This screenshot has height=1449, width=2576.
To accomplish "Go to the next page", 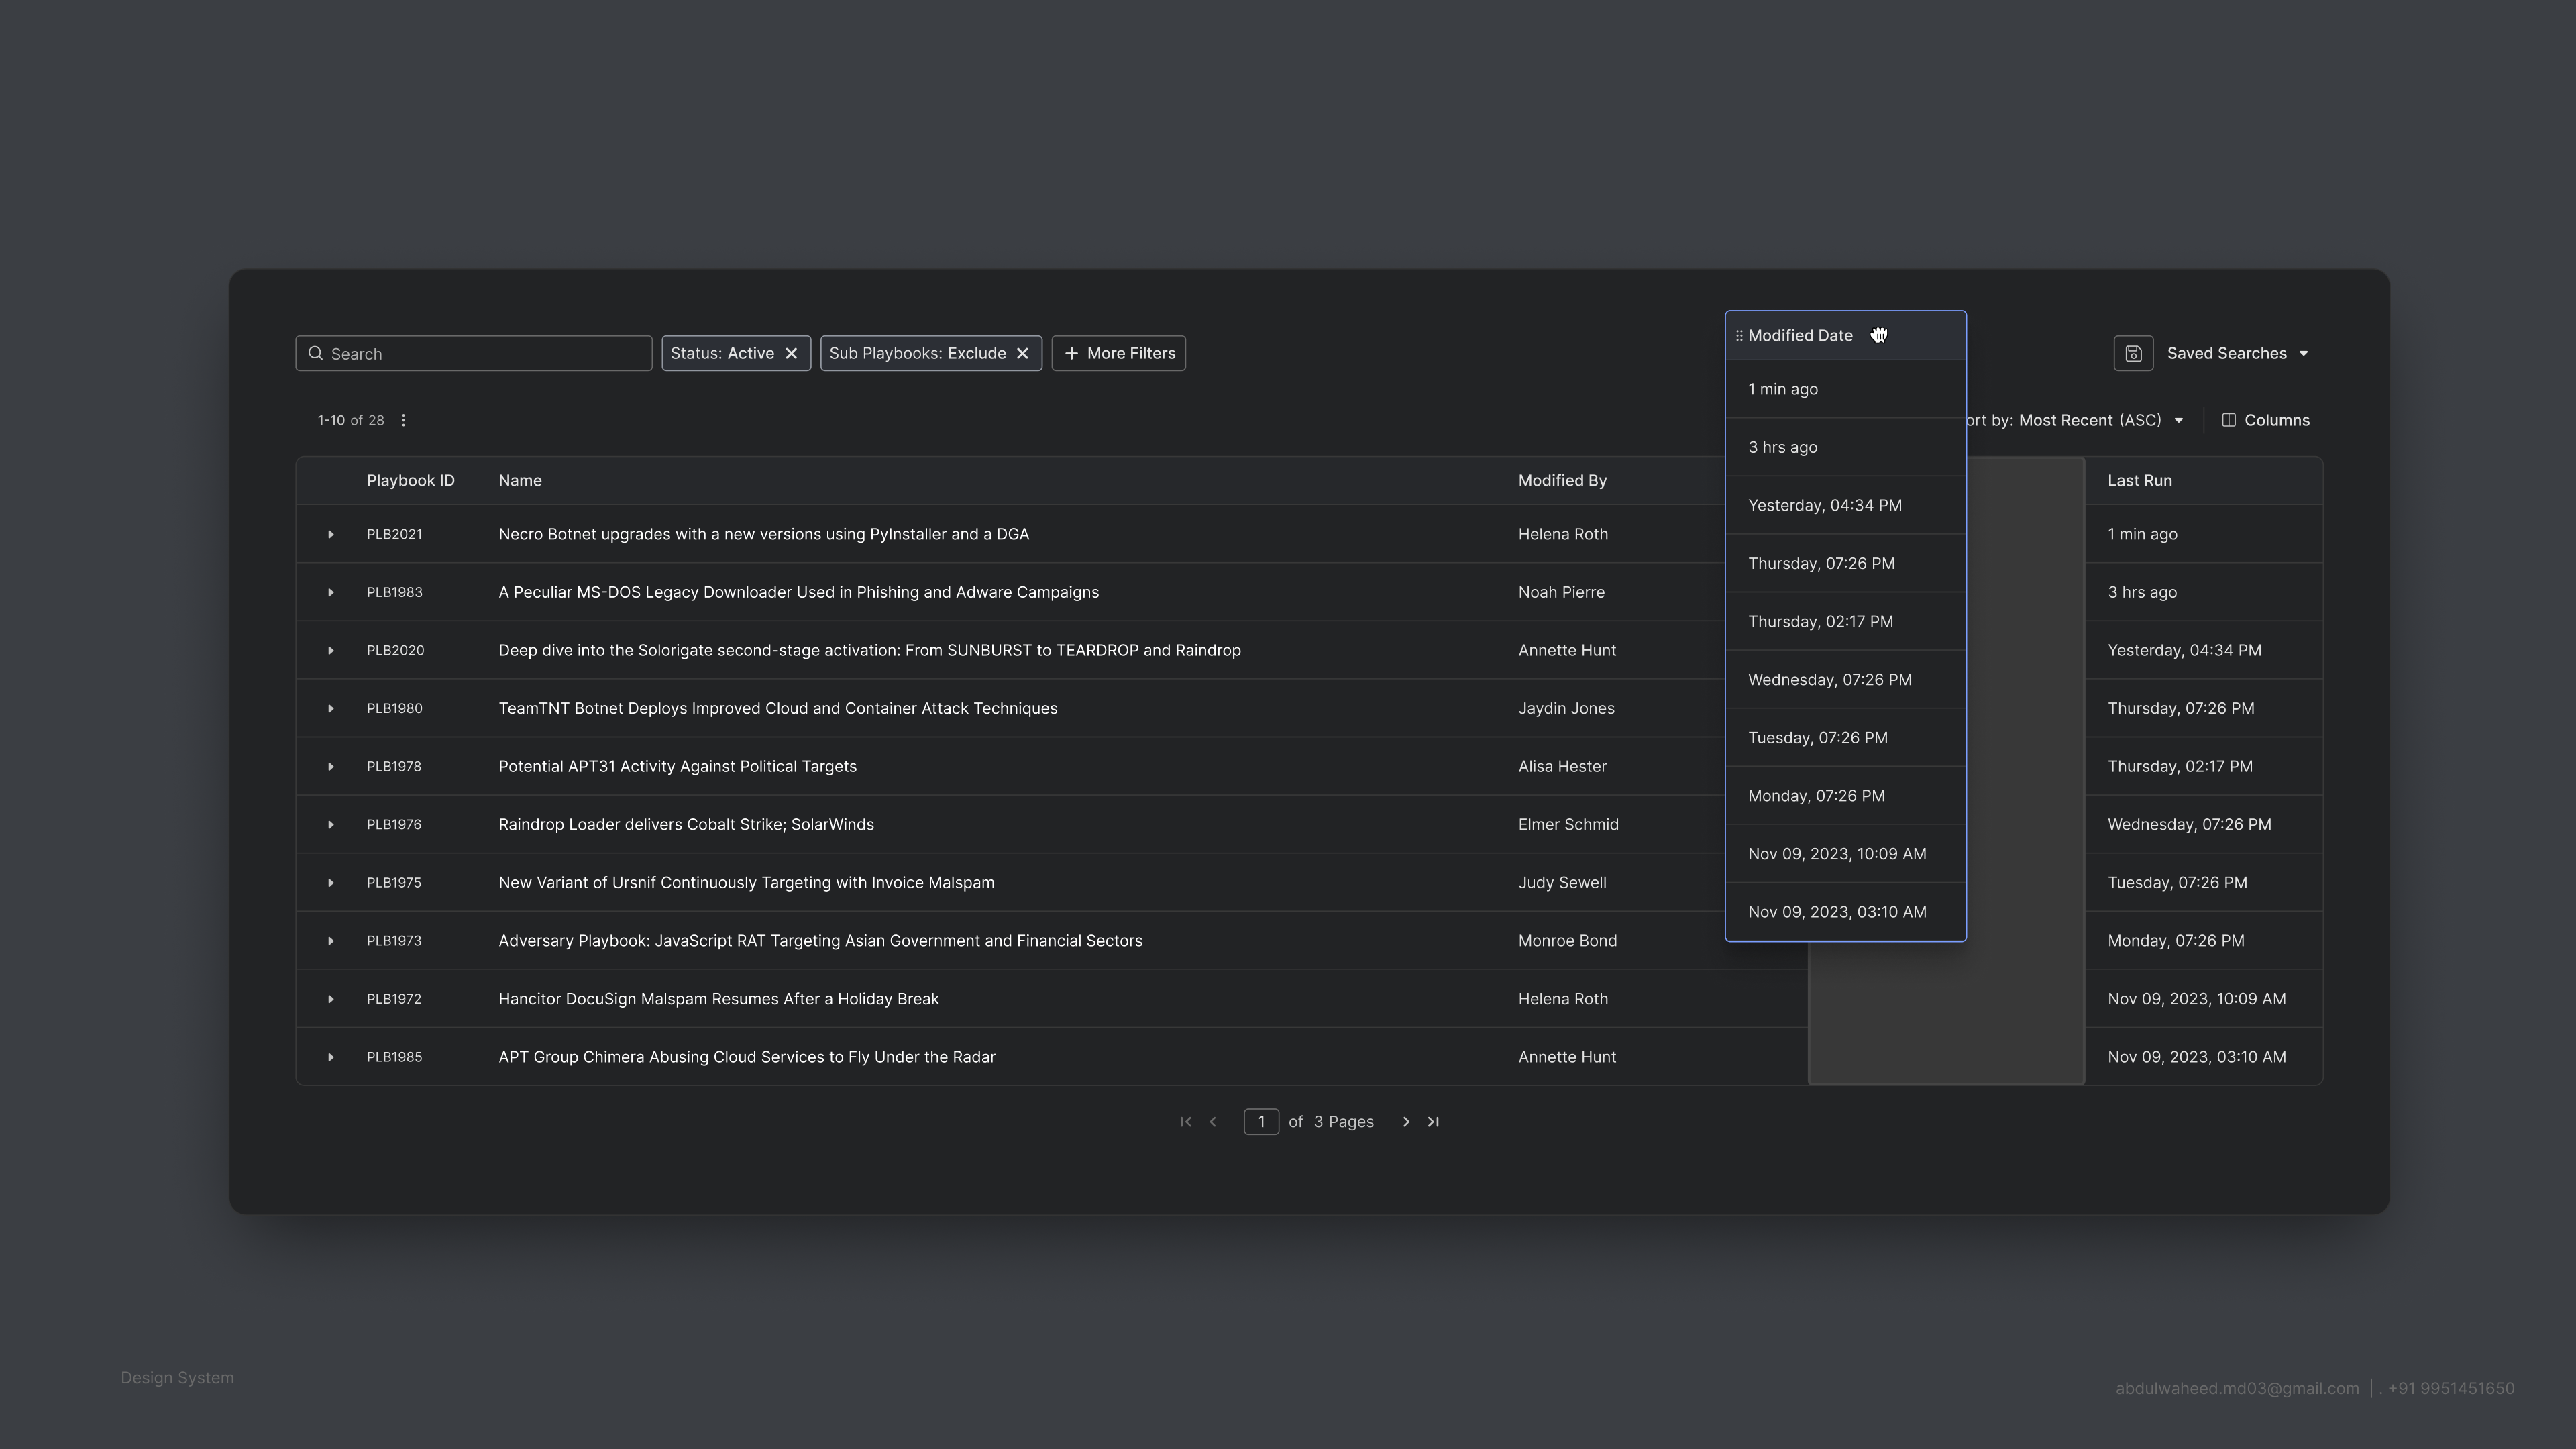I will (x=1406, y=1122).
